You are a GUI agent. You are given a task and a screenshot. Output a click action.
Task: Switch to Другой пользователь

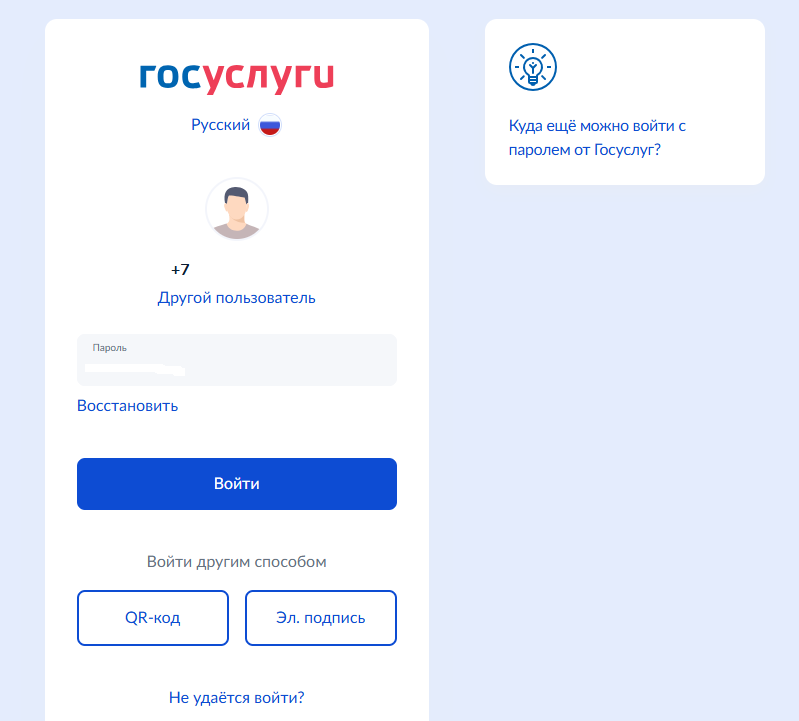(236, 298)
